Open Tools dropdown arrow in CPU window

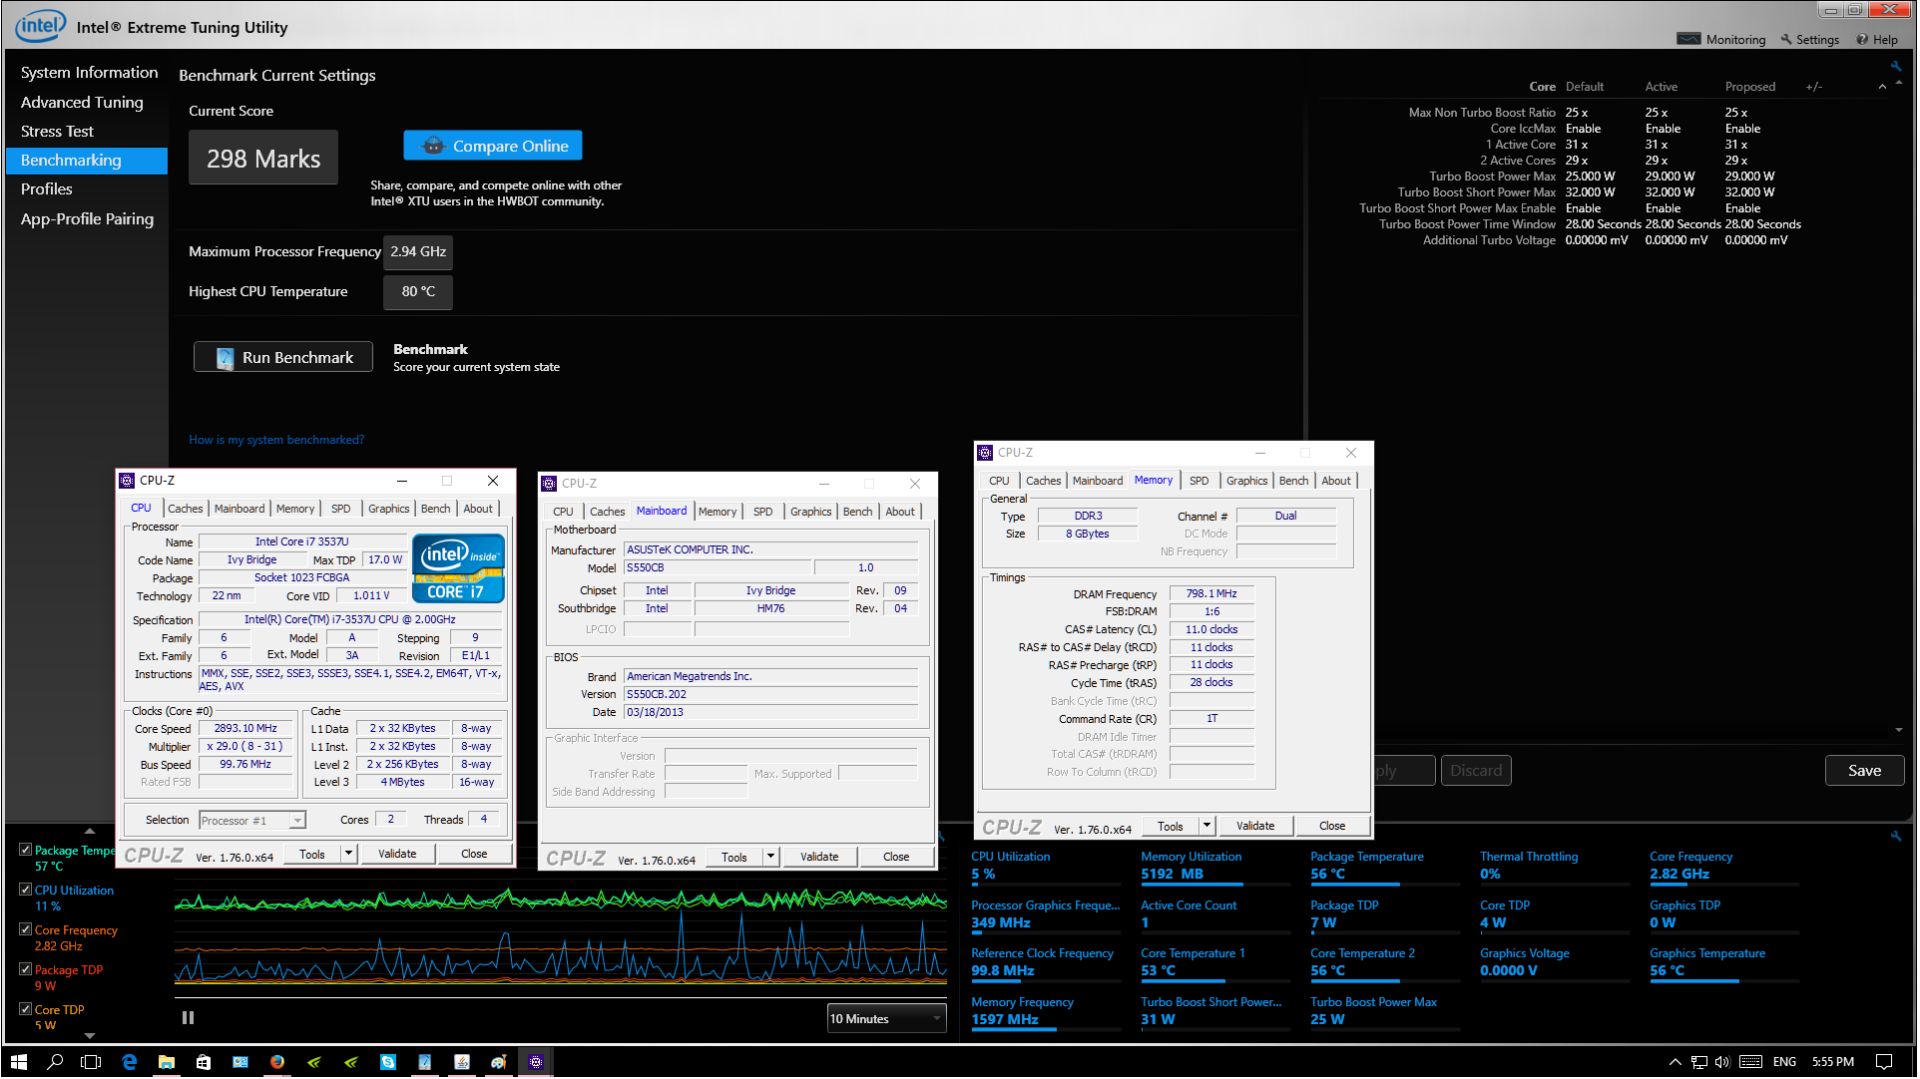tap(348, 853)
